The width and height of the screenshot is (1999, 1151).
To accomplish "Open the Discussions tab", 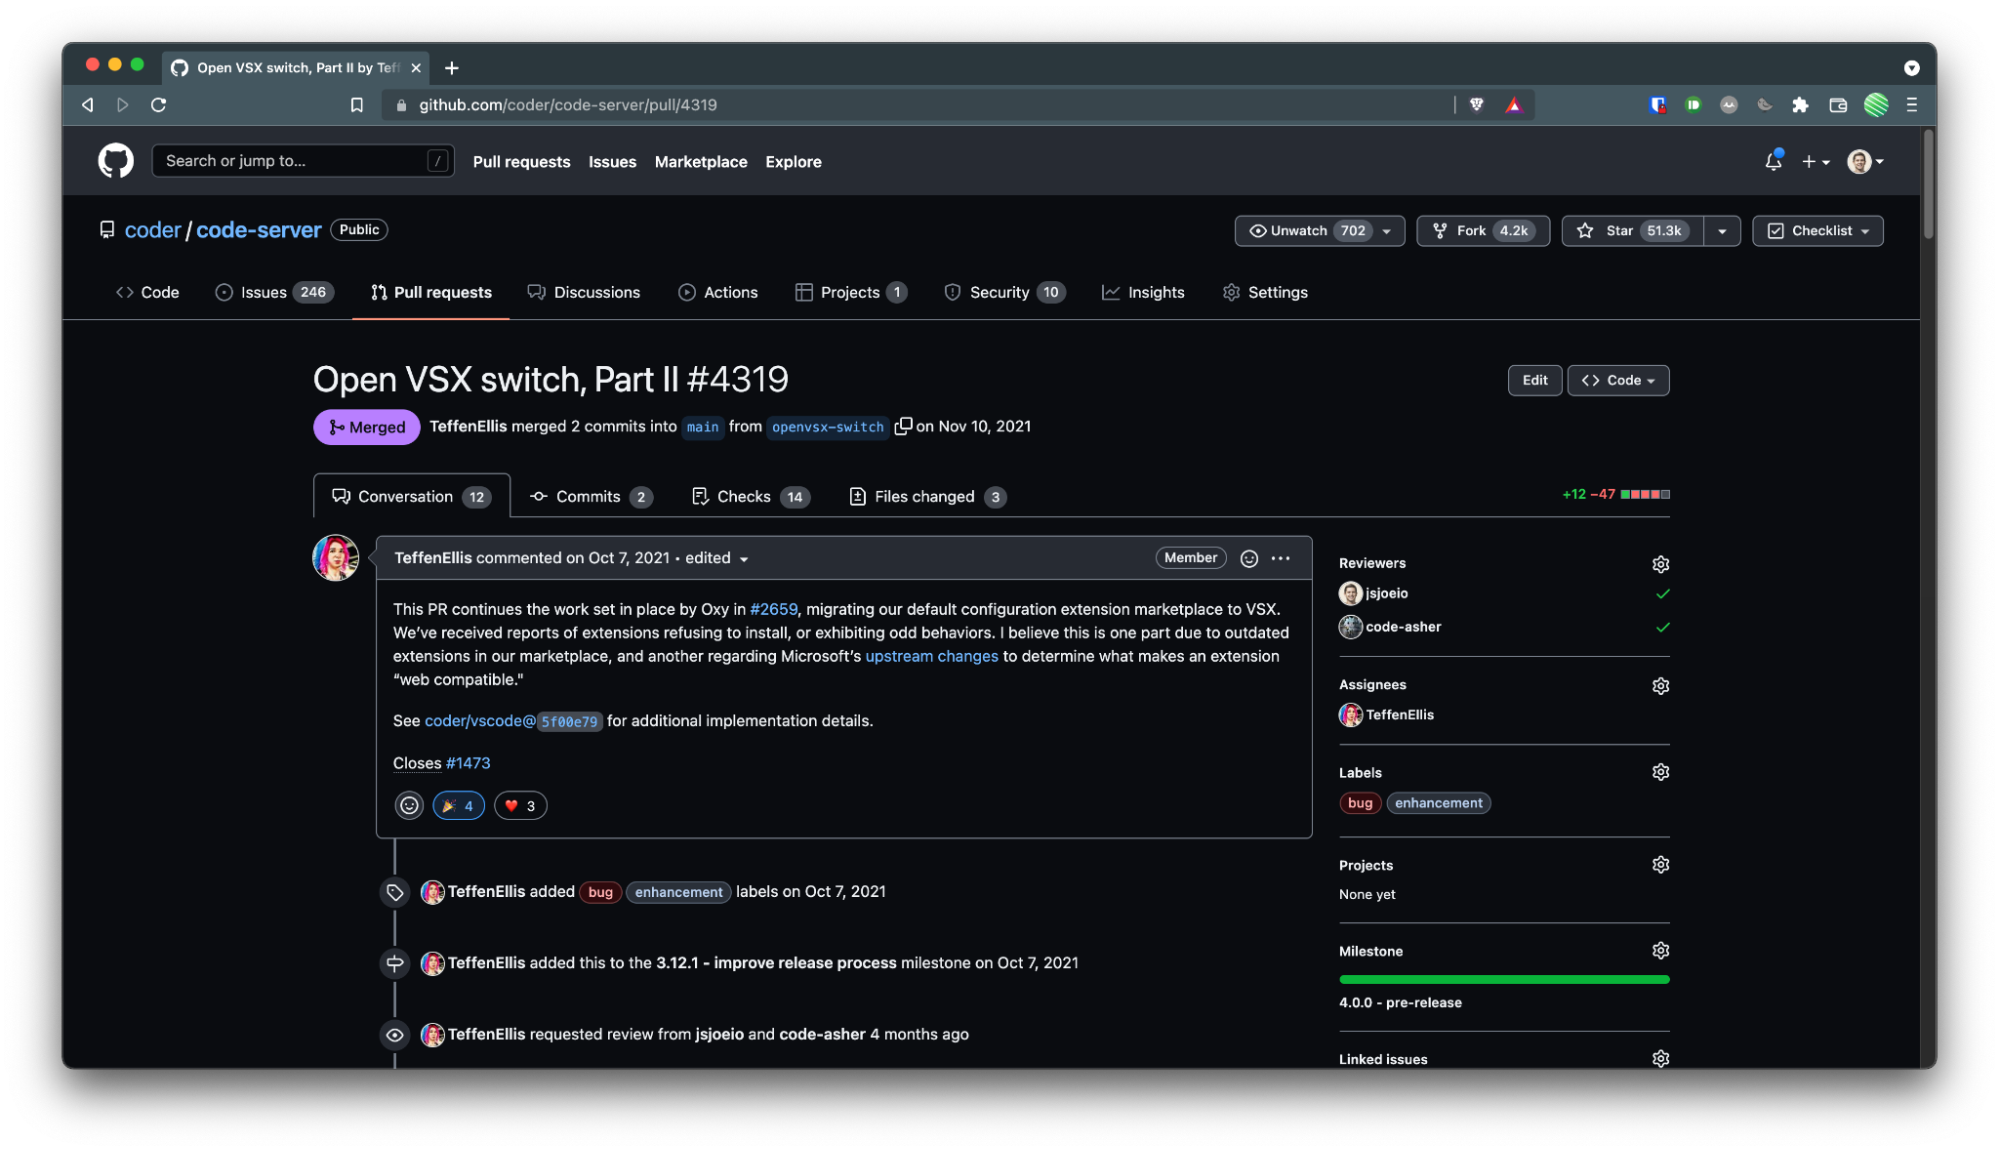I will click(584, 292).
